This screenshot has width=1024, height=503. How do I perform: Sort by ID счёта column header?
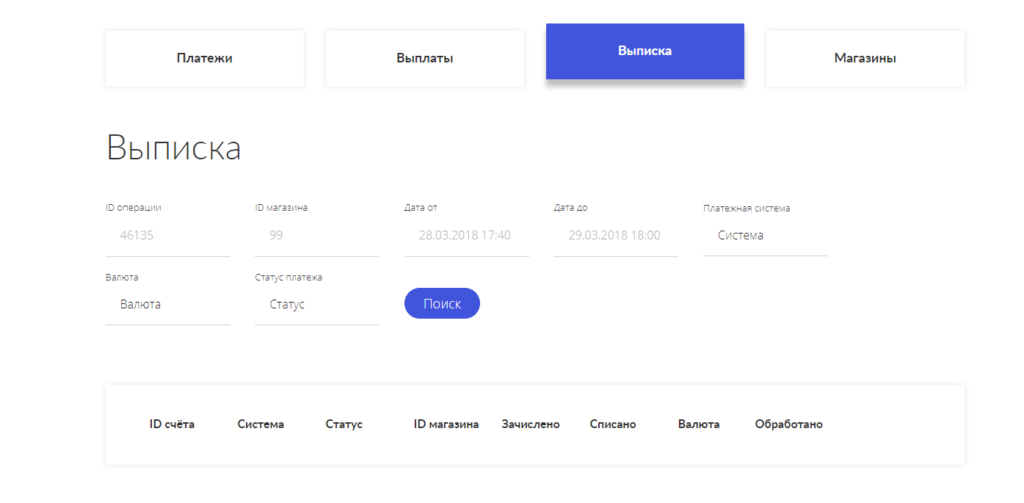(x=172, y=424)
